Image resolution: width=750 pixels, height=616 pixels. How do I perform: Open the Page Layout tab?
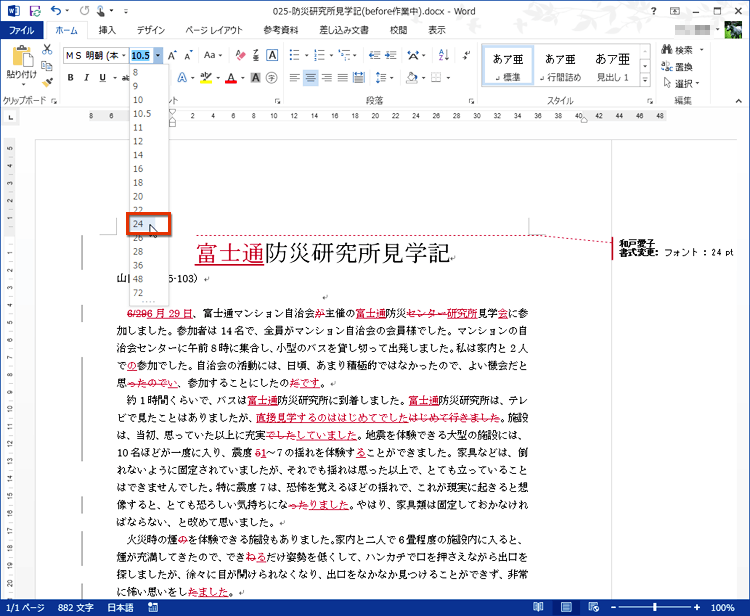tap(214, 30)
